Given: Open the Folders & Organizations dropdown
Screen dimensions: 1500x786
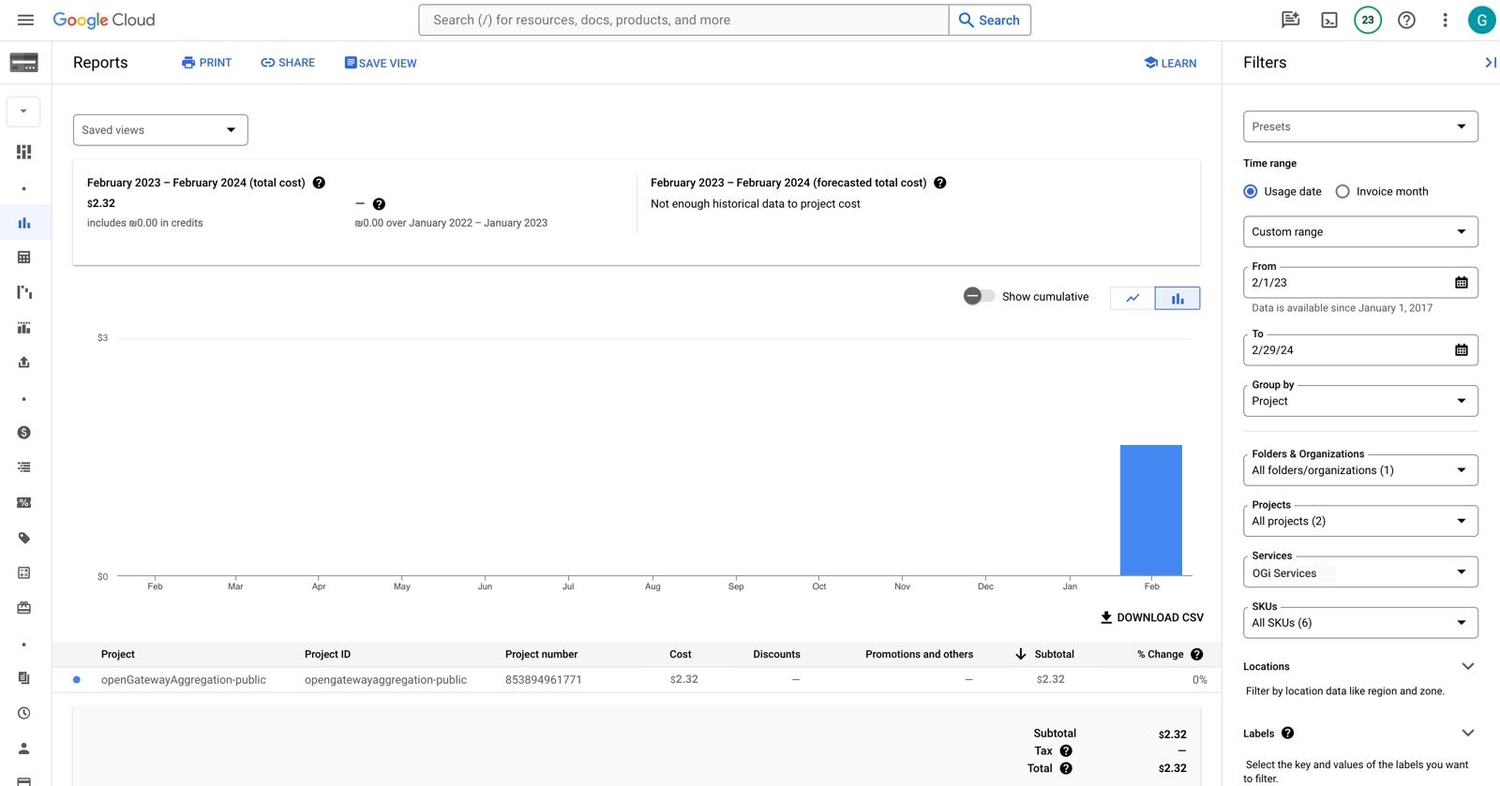Looking at the screenshot, I should pos(1360,470).
